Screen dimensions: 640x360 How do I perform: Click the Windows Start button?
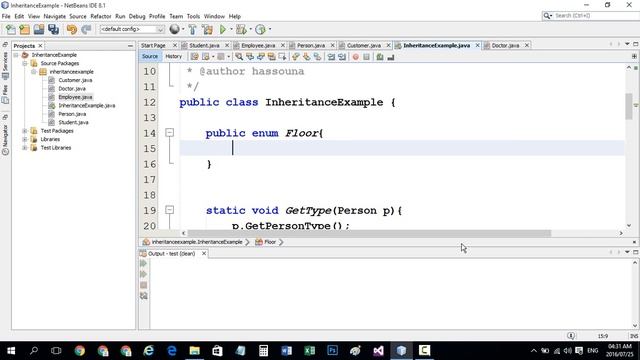tap(11, 351)
